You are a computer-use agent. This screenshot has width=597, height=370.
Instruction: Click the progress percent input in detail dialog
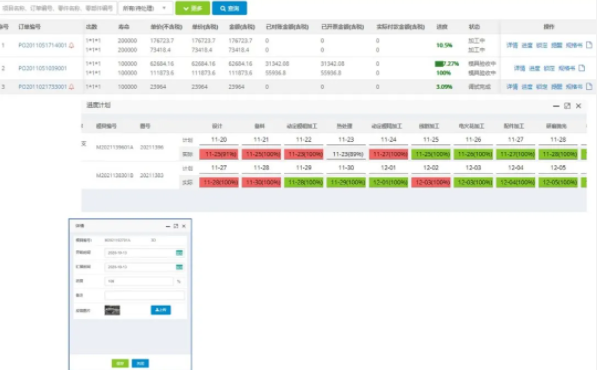coord(139,281)
